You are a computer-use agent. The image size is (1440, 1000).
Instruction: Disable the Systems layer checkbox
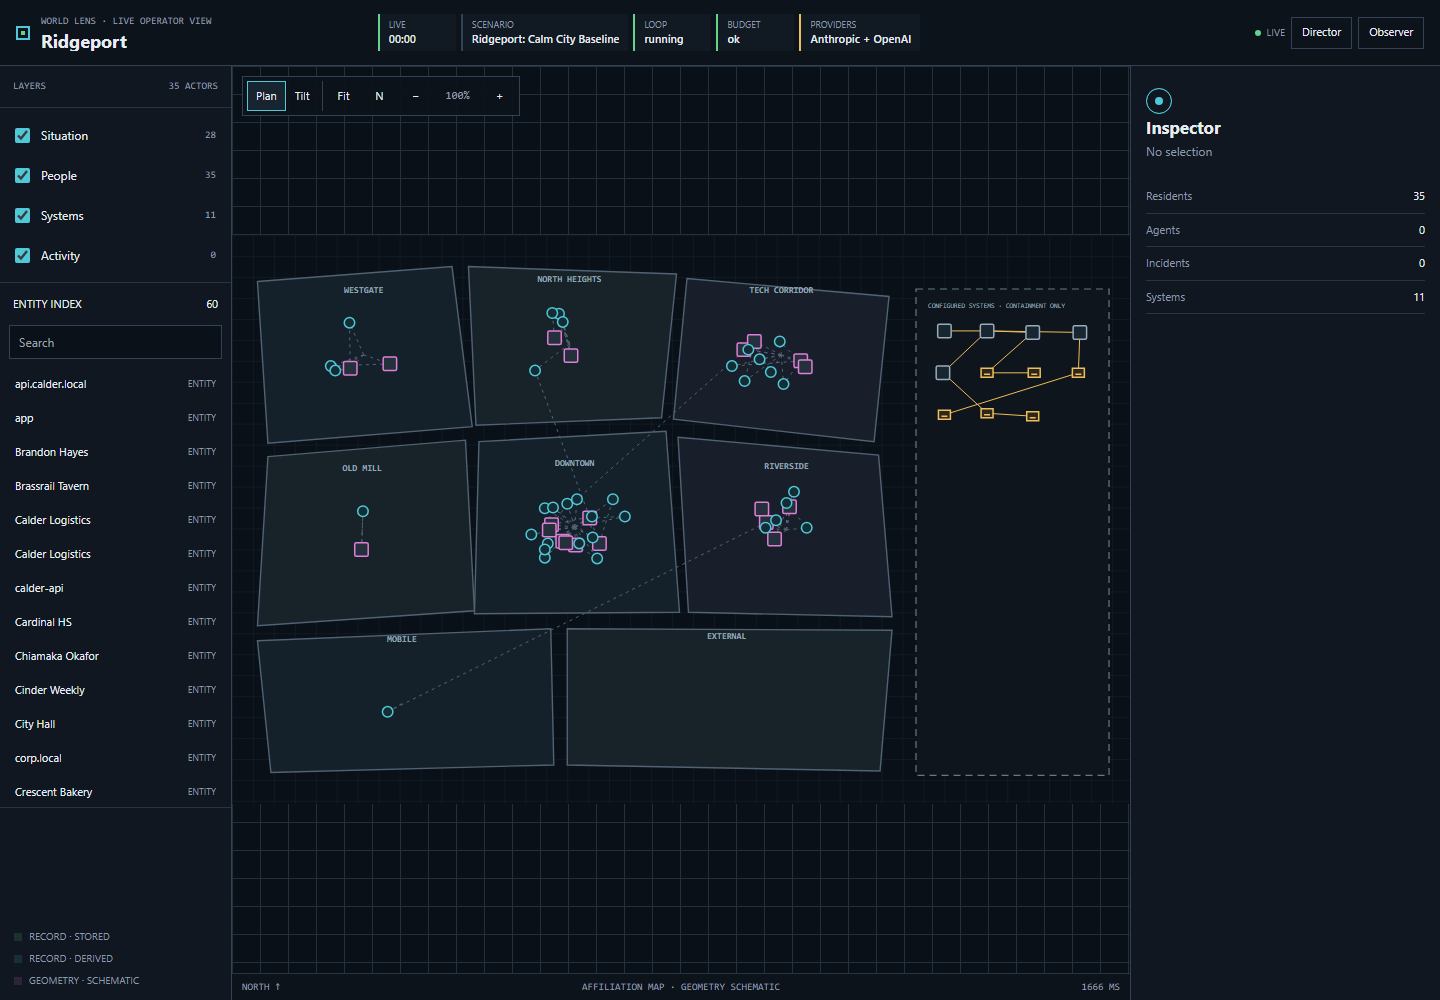pos(23,216)
